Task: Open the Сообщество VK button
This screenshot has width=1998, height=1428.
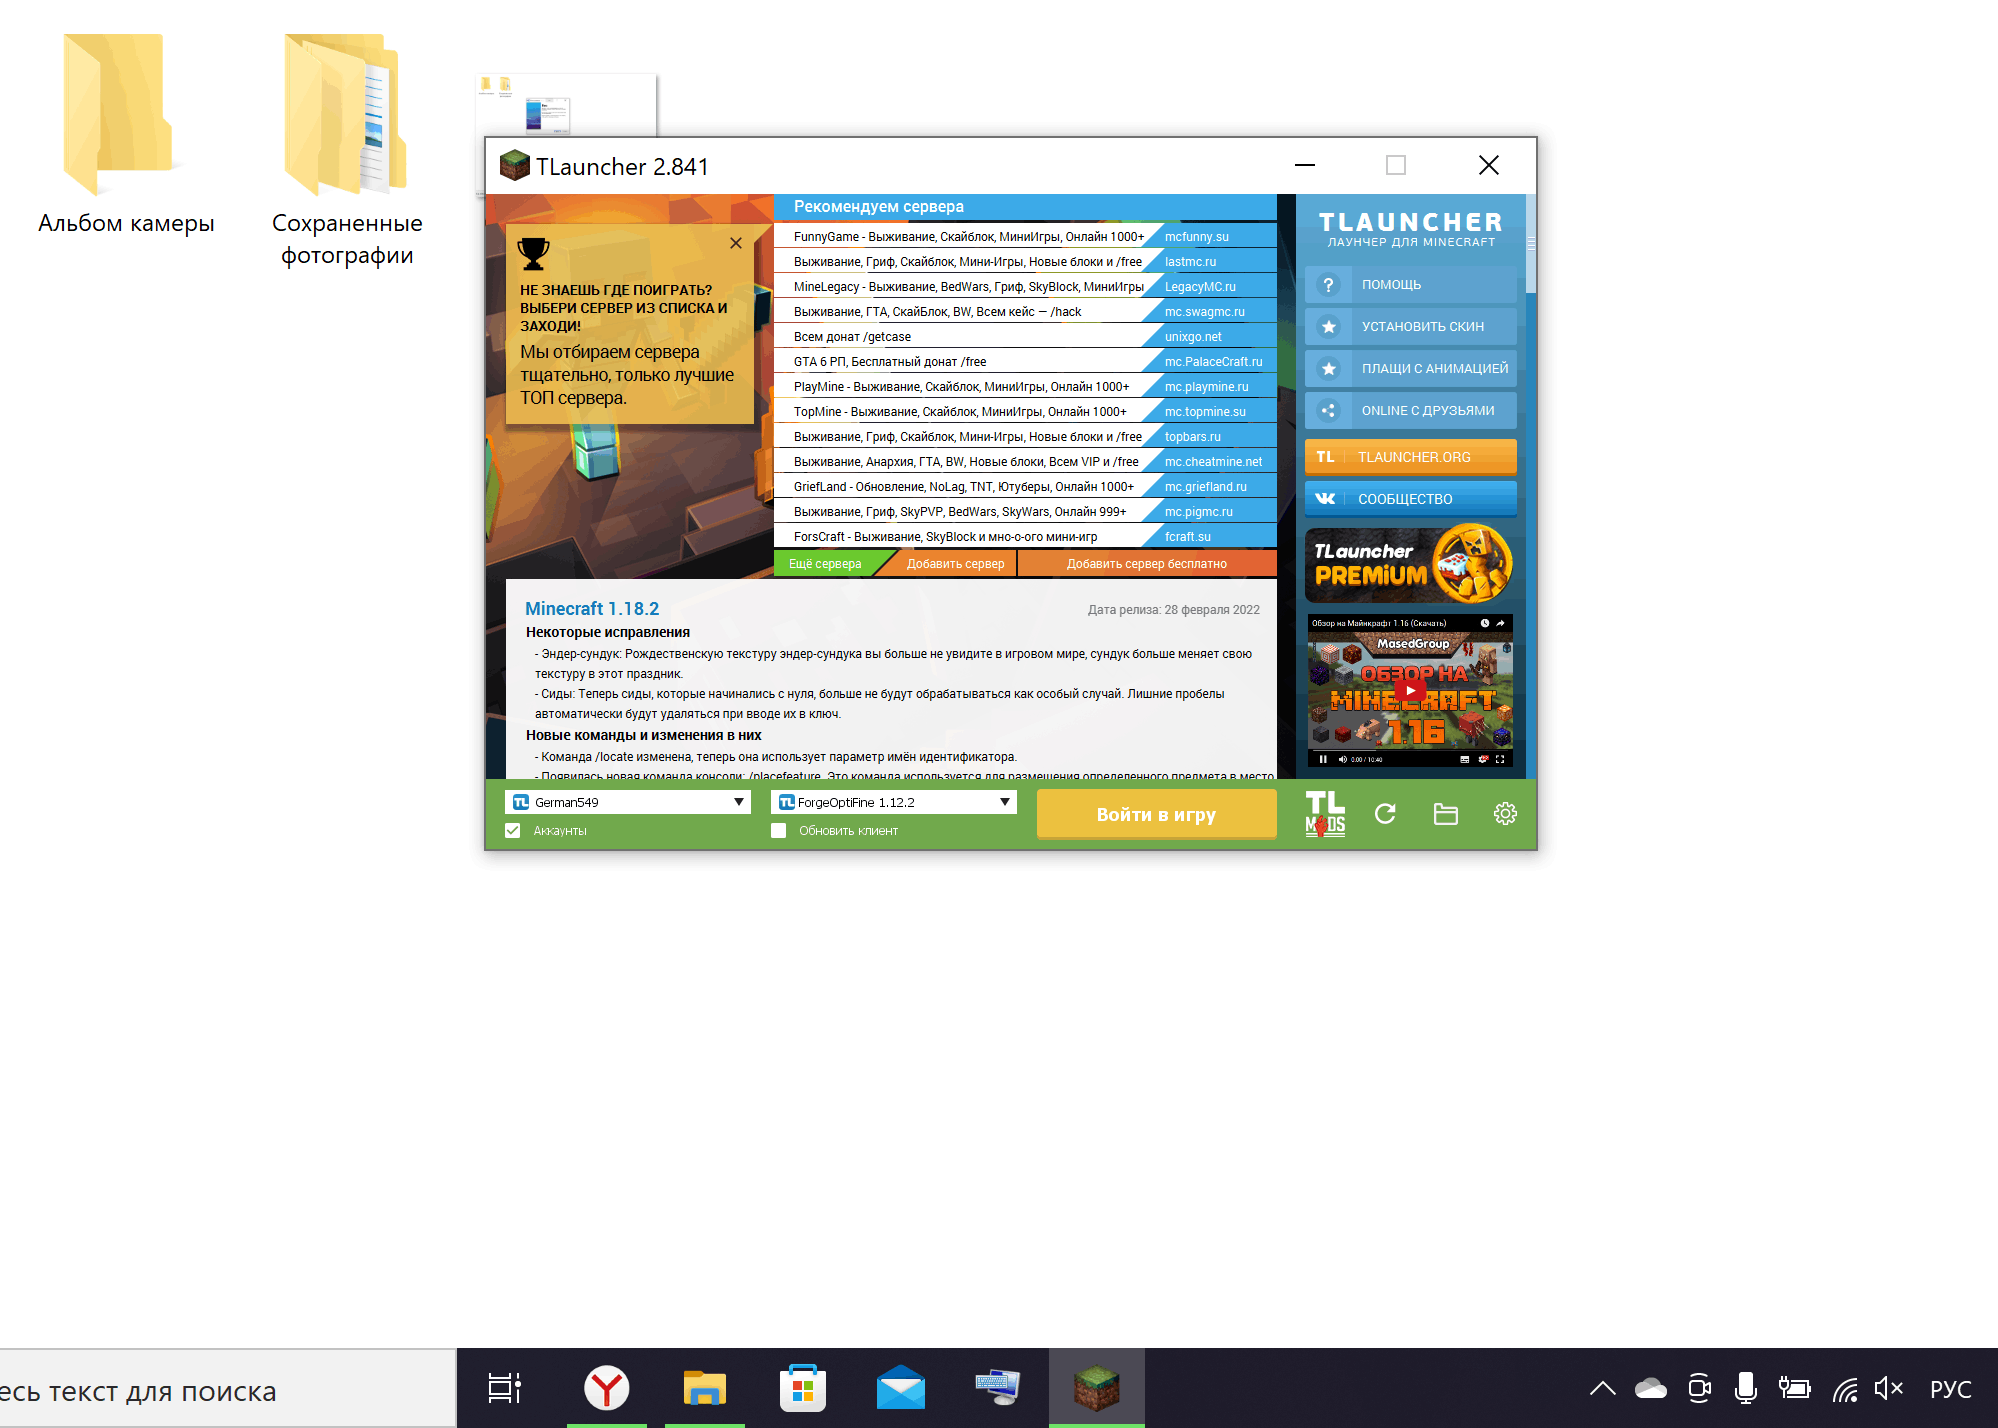Action: tap(1410, 499)
